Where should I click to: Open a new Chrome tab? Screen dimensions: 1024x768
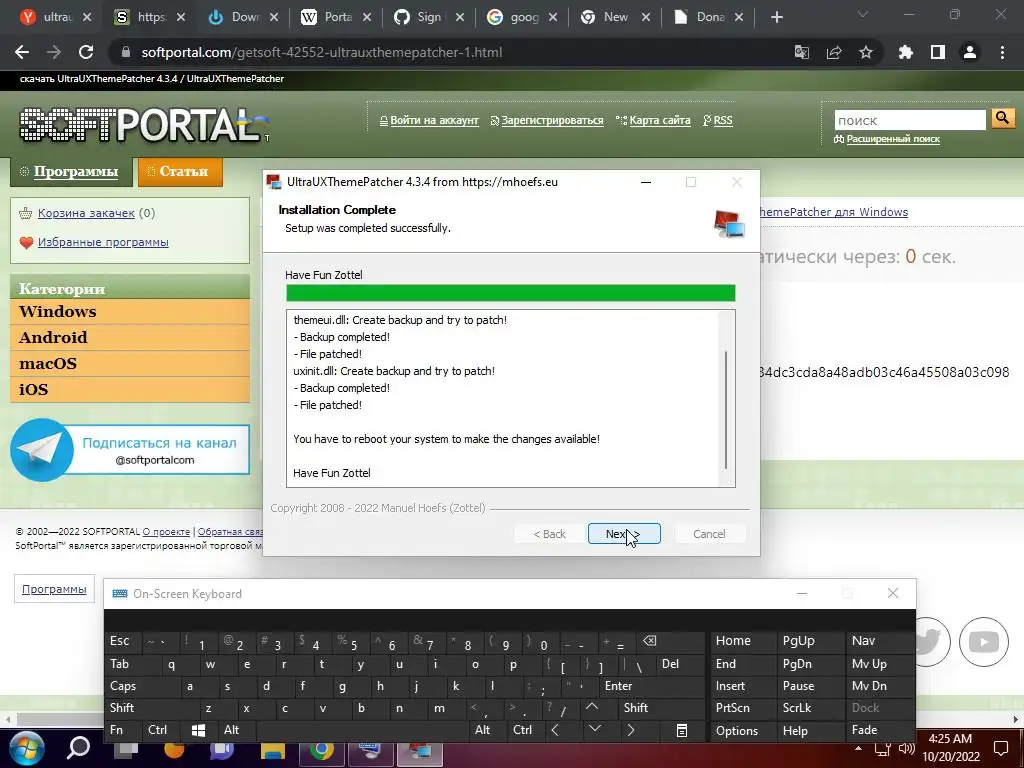click(776, 18)
